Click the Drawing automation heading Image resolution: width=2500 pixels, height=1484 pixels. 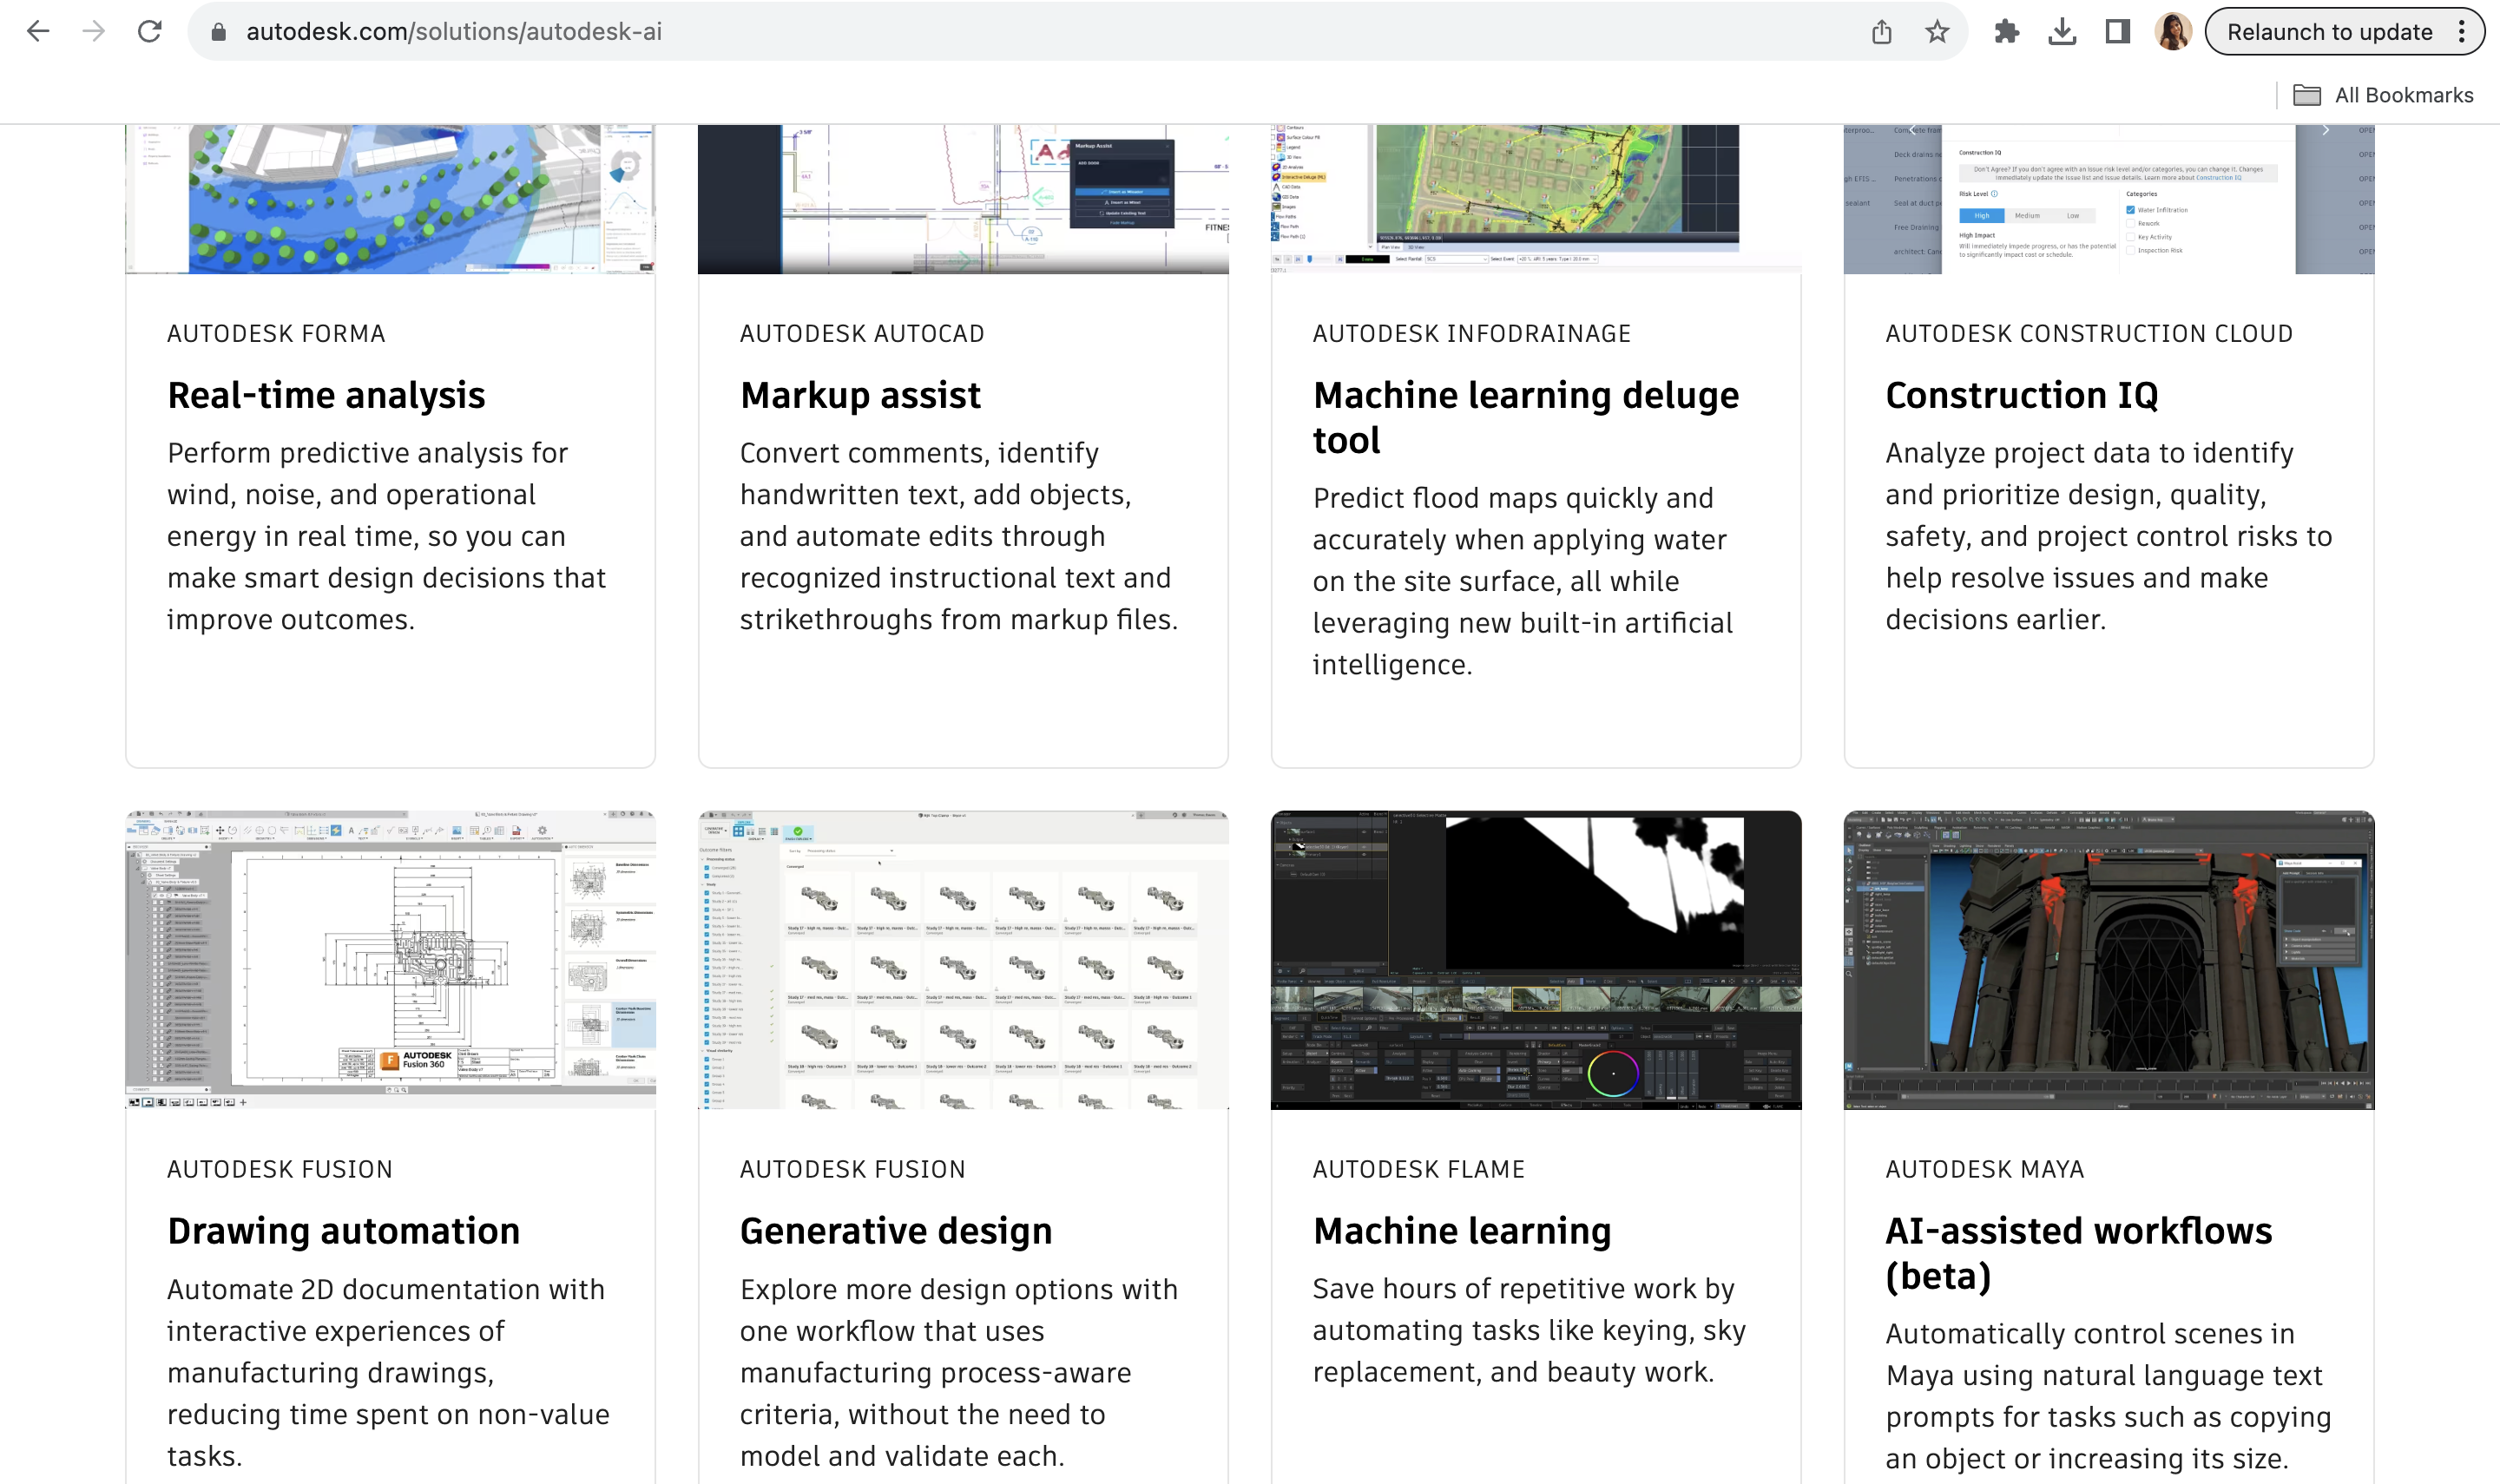coord(343,1231)
